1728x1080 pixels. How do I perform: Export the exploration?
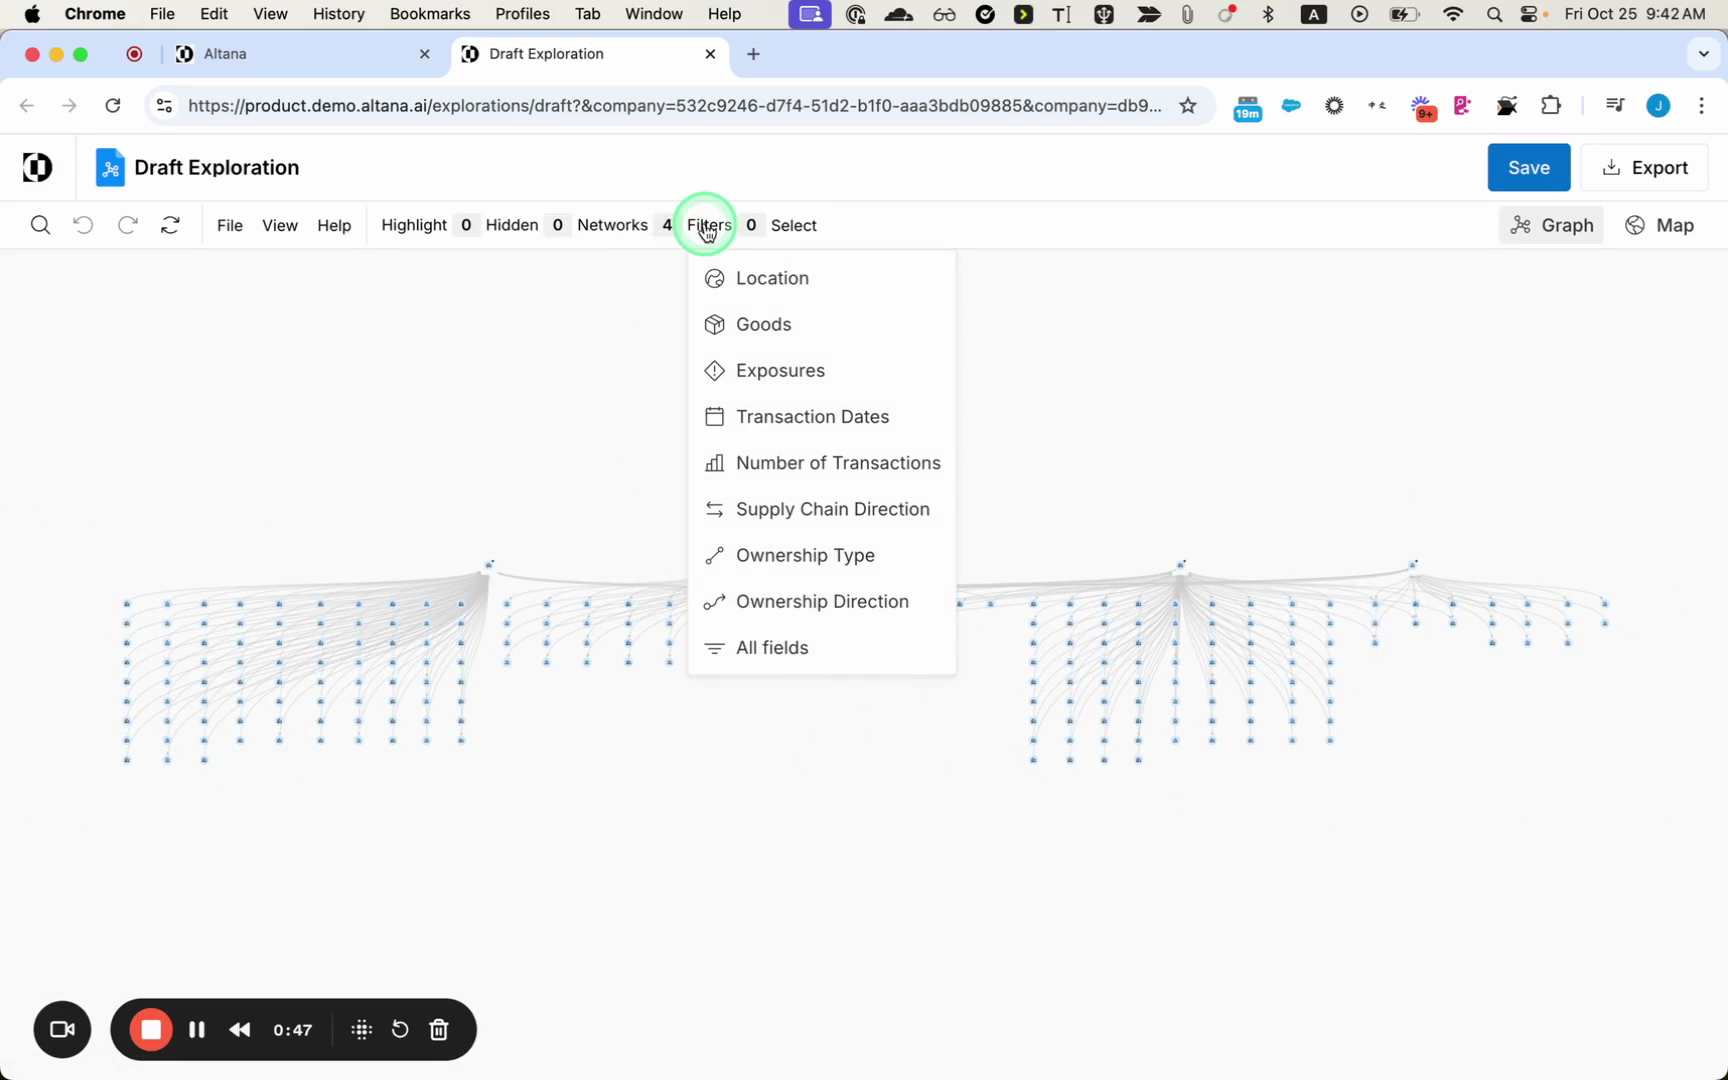(1644, 167)
